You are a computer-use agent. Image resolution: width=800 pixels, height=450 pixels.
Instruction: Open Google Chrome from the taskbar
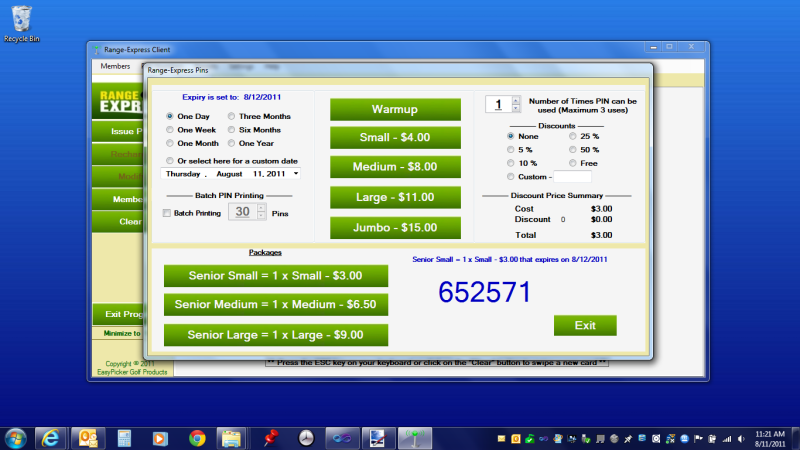[x=197, y=438]
